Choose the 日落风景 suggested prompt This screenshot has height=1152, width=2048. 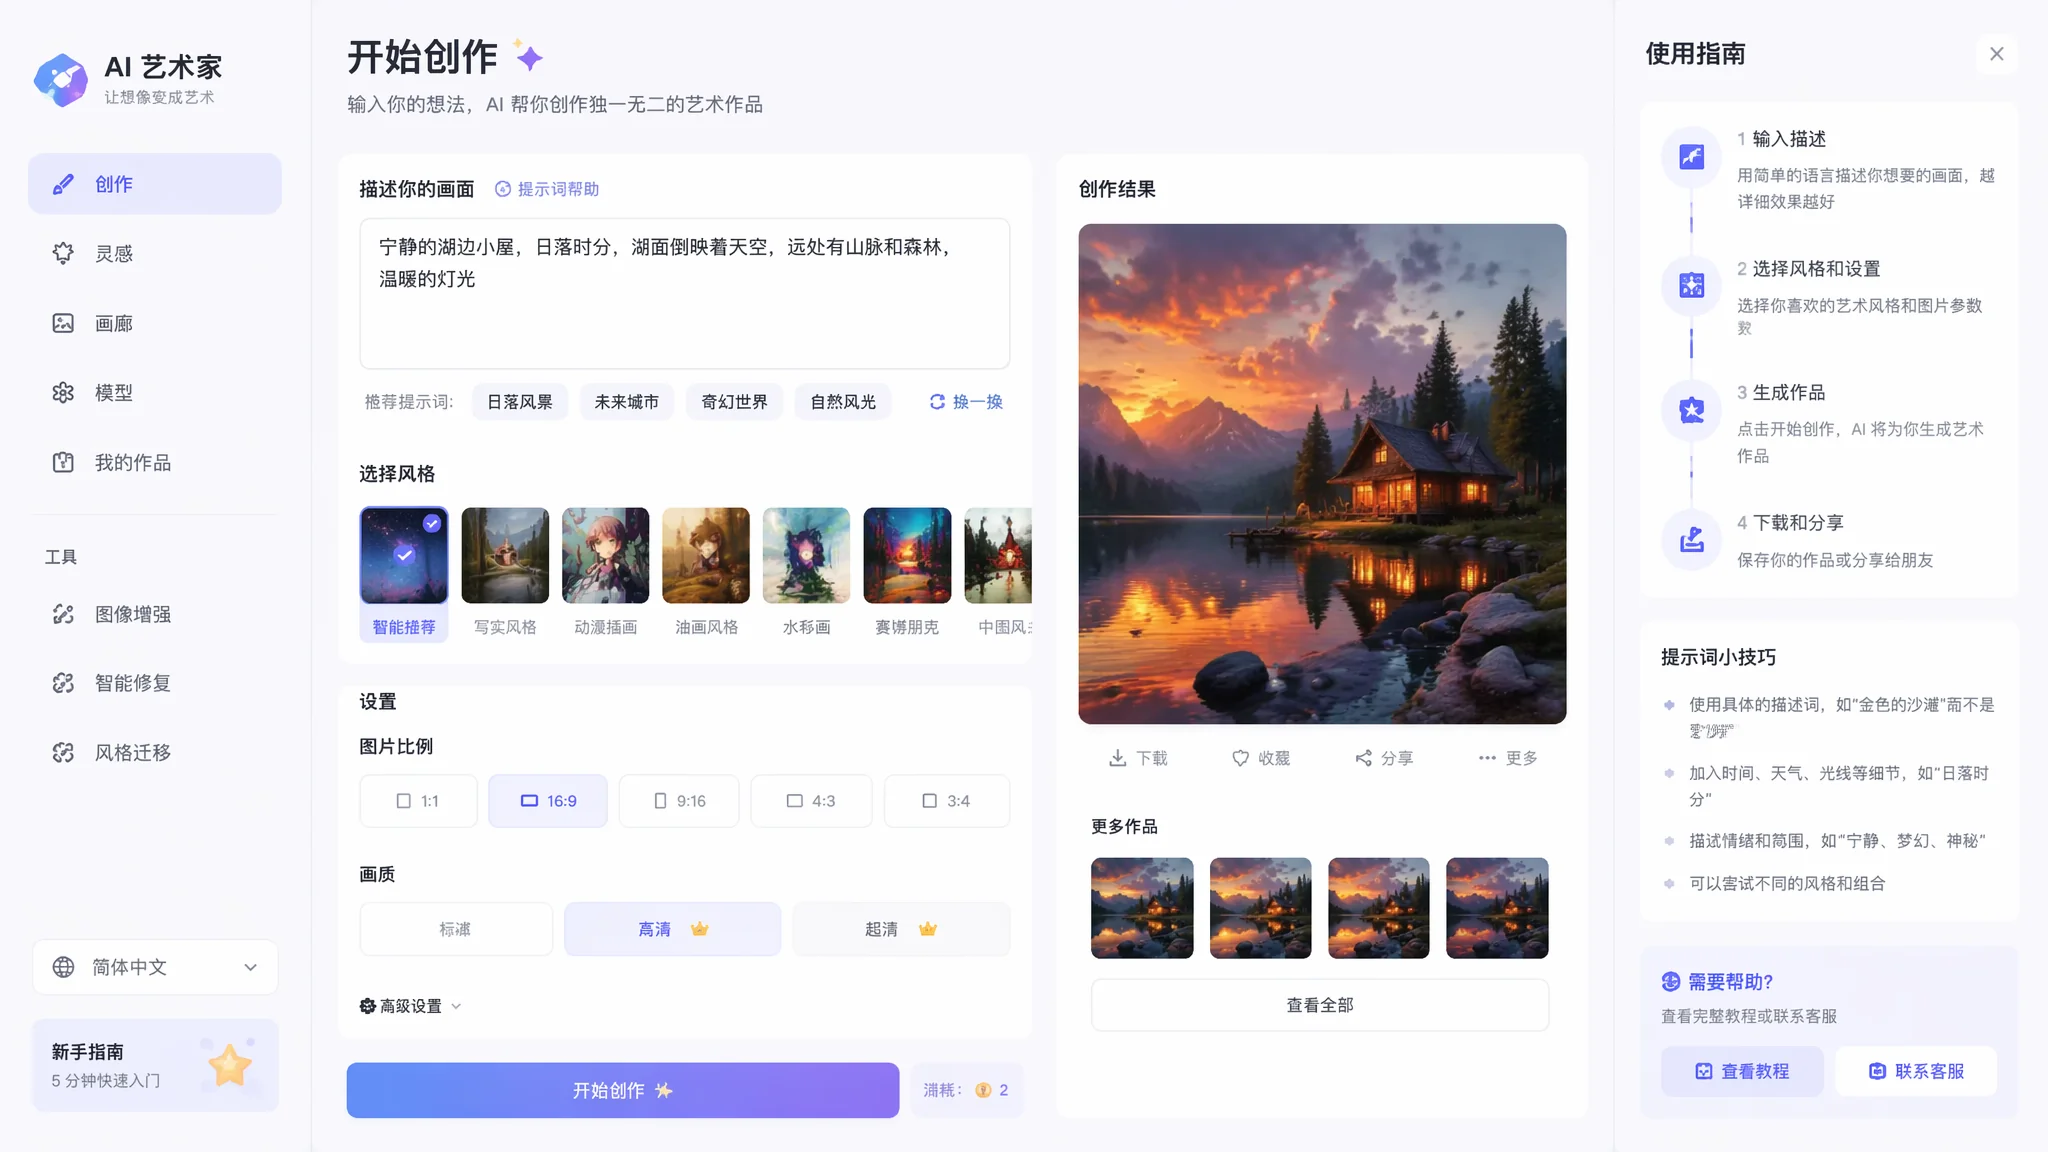click(520, 402)
